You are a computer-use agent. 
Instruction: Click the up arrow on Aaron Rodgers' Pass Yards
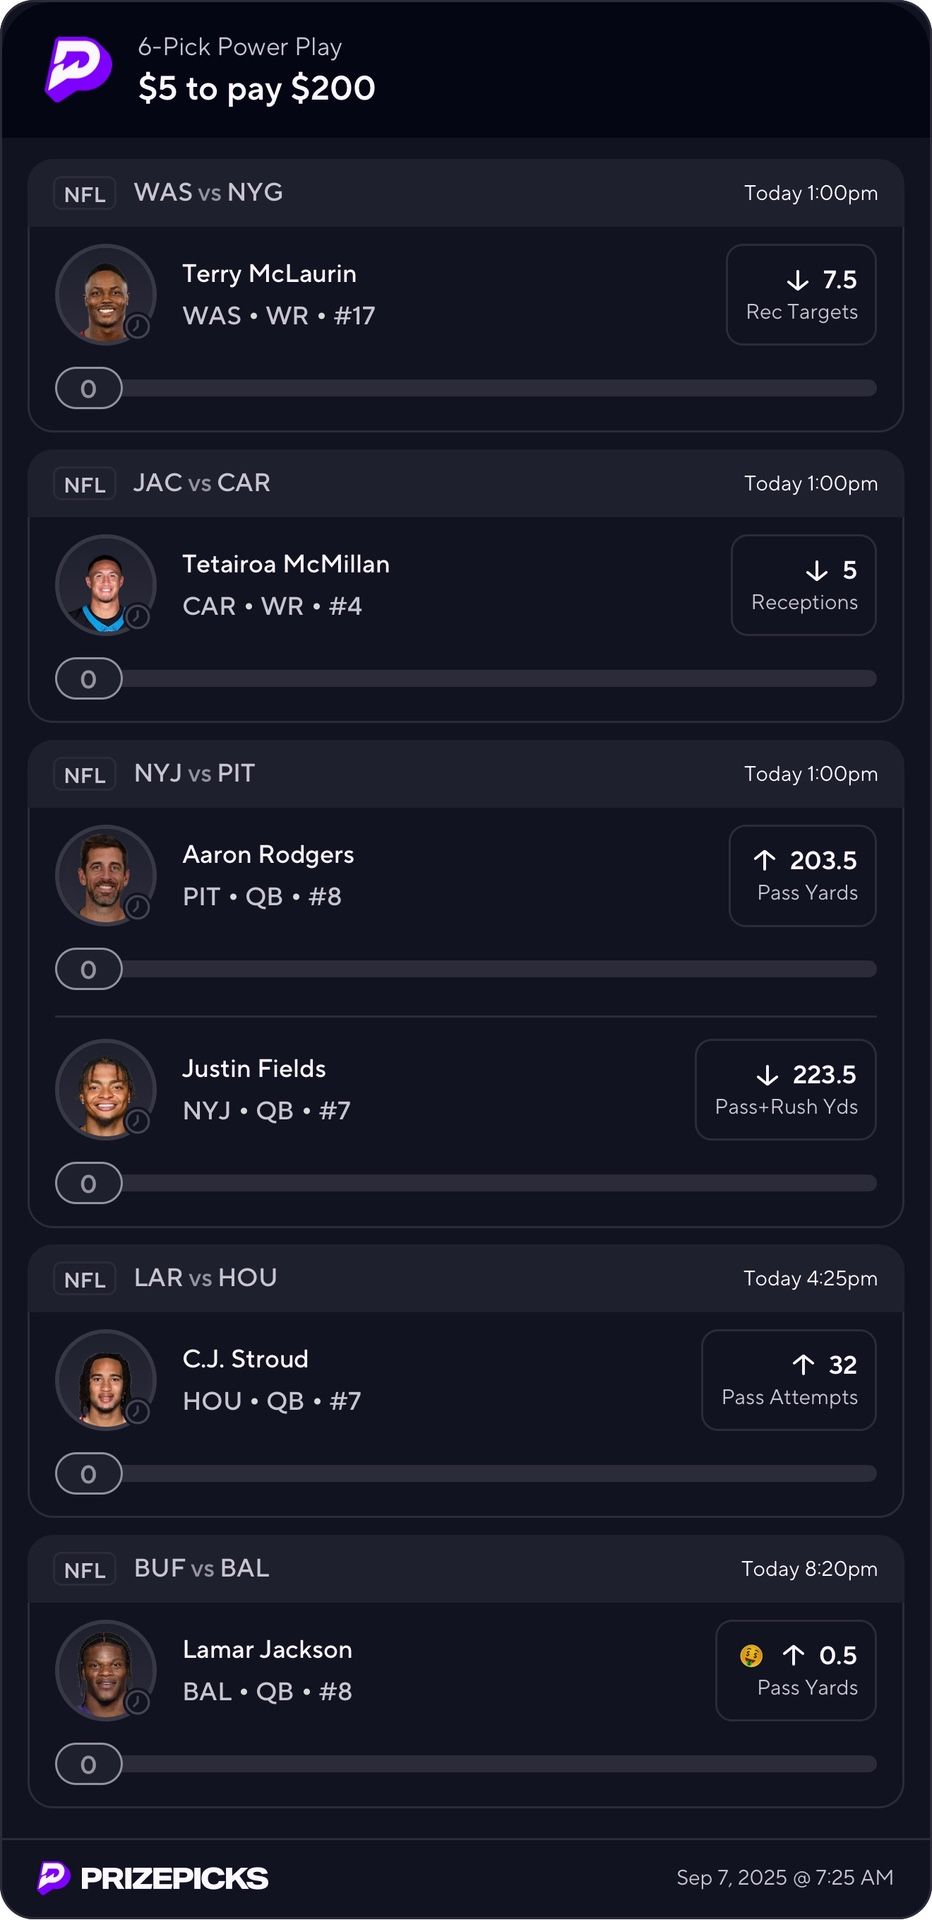tap(765, 860)
